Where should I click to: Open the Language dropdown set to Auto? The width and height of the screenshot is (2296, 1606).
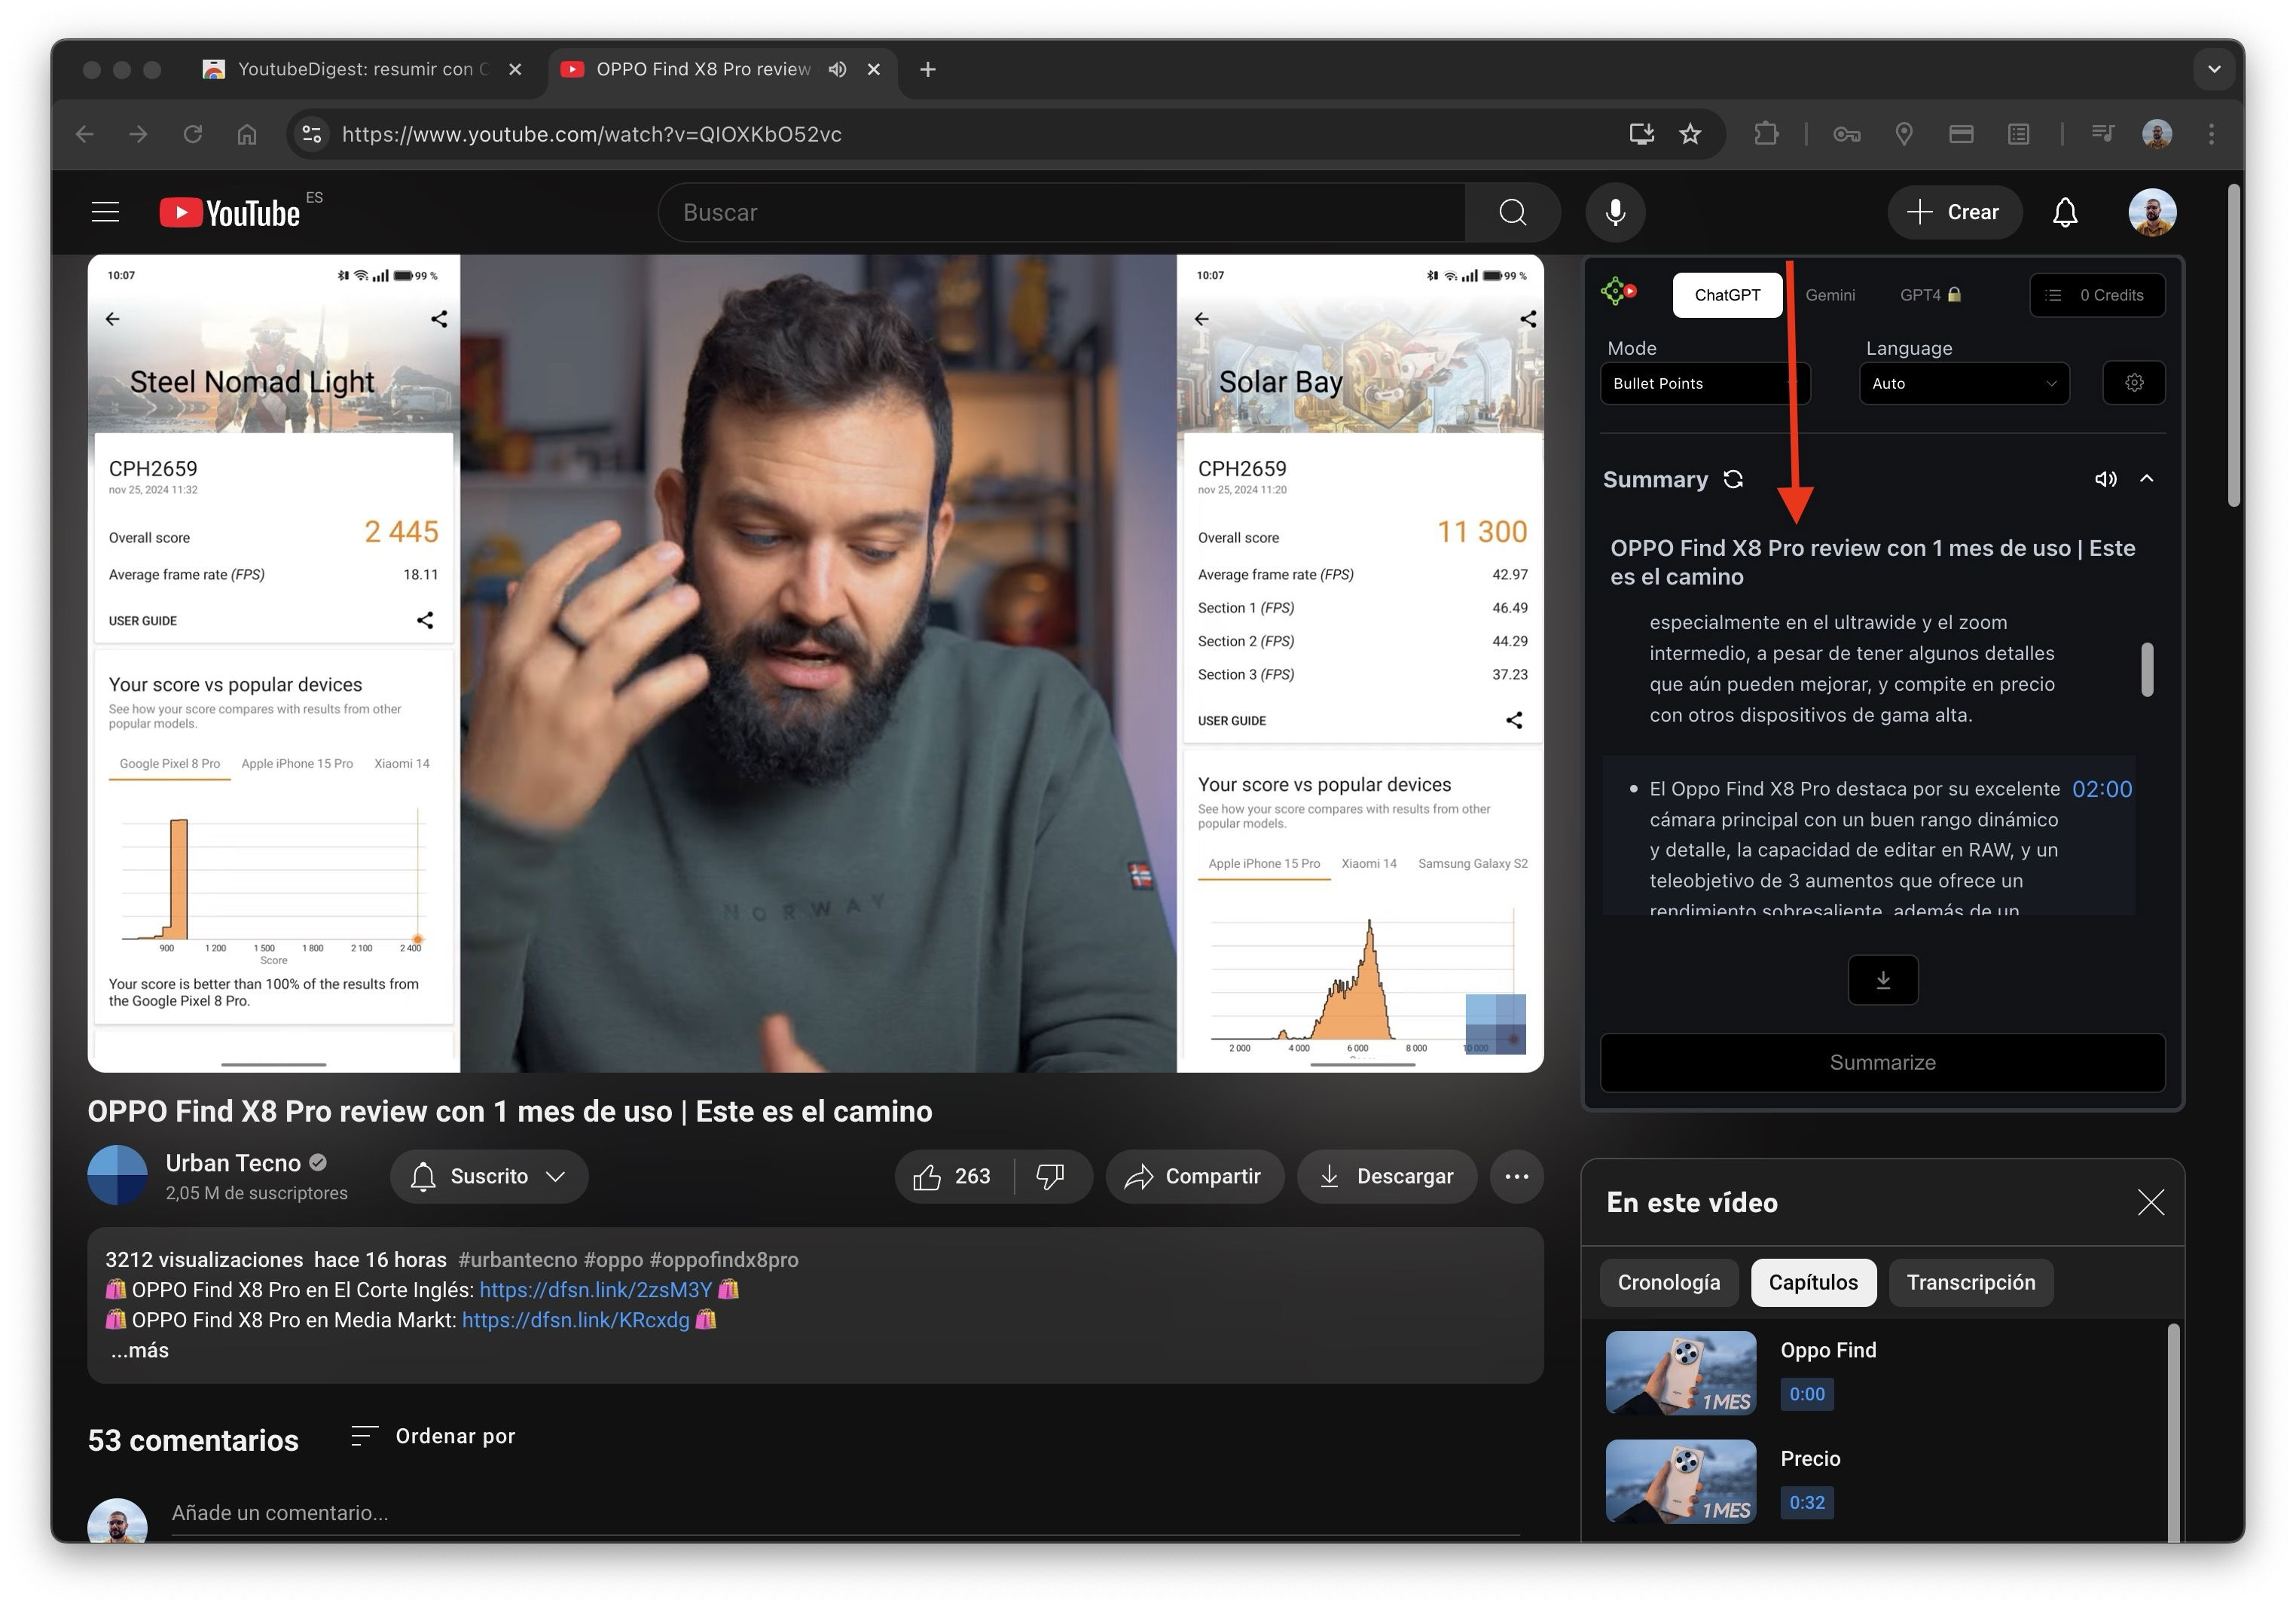(x=1964, y=384)
